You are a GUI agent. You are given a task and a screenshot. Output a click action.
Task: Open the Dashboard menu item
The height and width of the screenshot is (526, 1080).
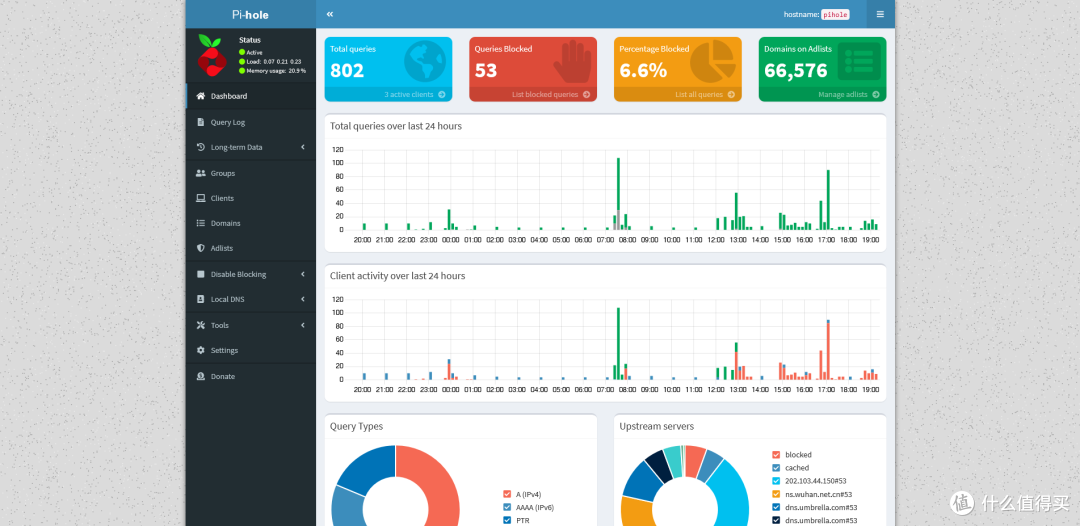point(251,96)
